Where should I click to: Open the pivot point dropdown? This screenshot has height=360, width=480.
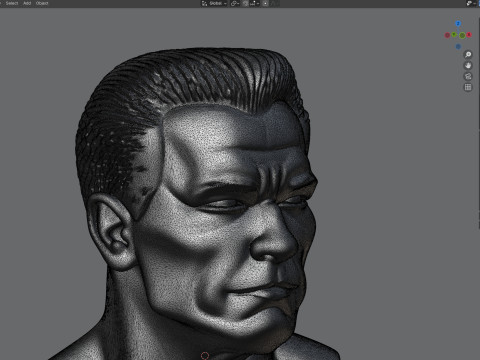(235, 3)
